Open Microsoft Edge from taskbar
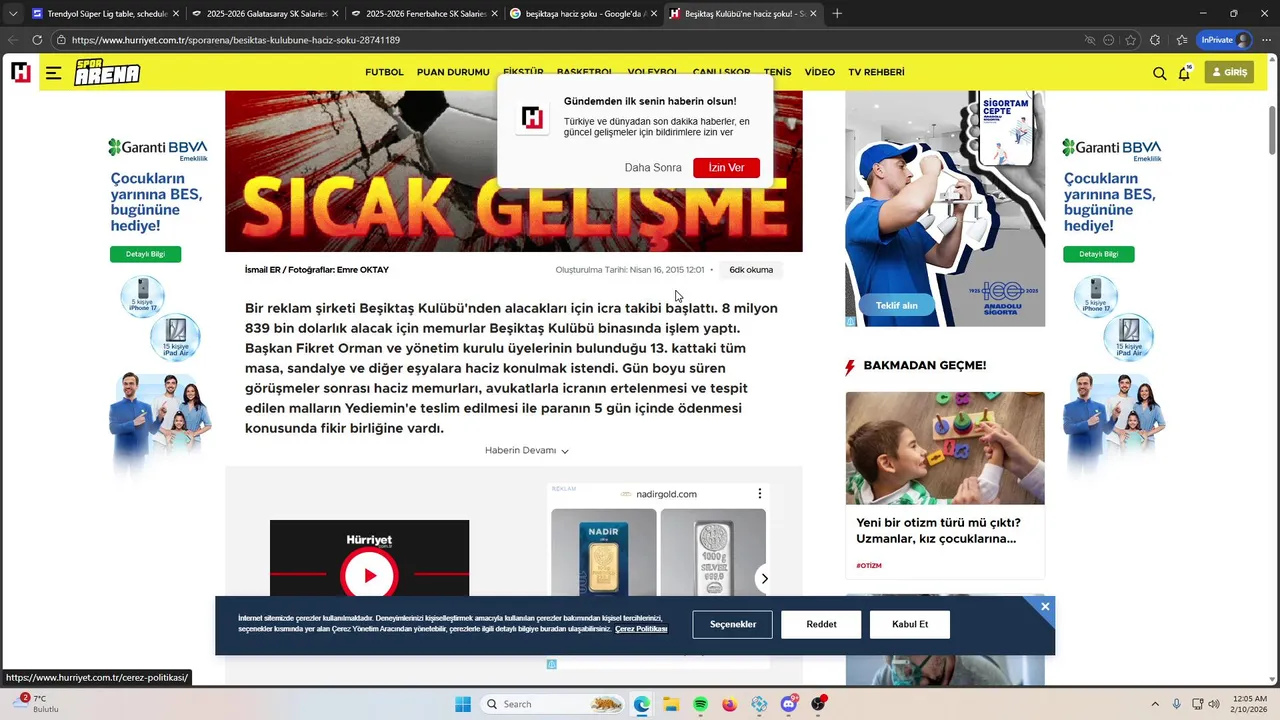Image resolution: width=1280 pixels, height=720 pixels. pos(642,704)
